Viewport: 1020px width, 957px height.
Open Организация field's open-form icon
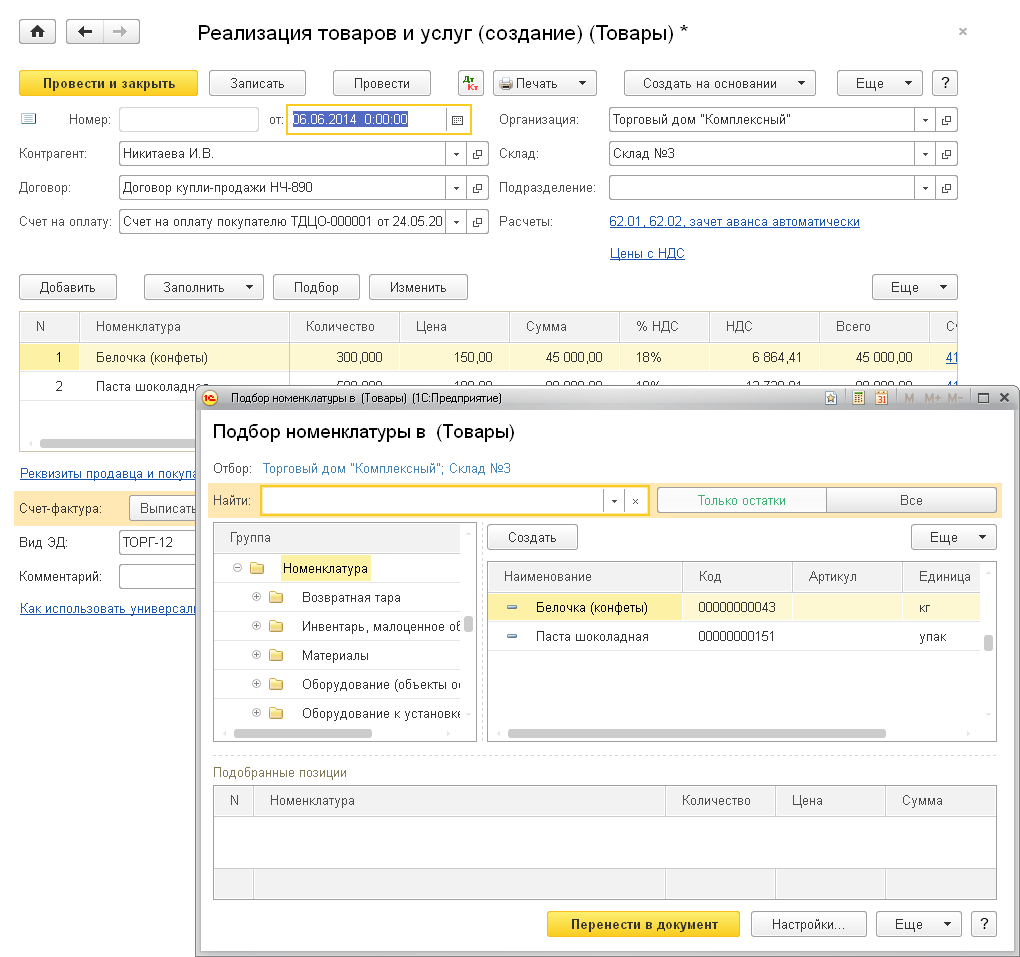pos(946,120)
